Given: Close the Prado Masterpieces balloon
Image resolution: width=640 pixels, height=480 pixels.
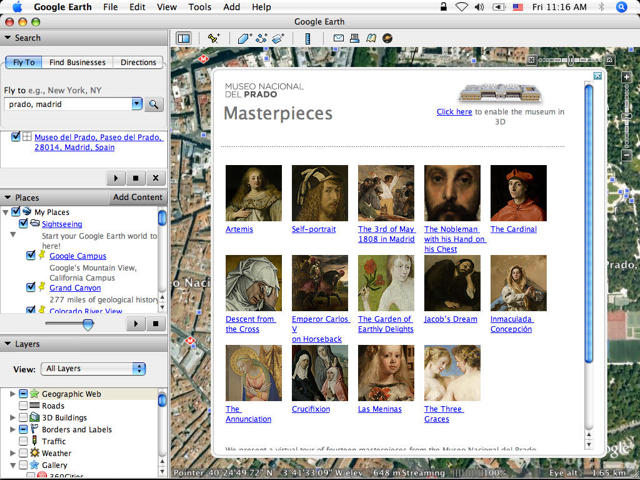Looking at the screenshot, I should point(598,75).
